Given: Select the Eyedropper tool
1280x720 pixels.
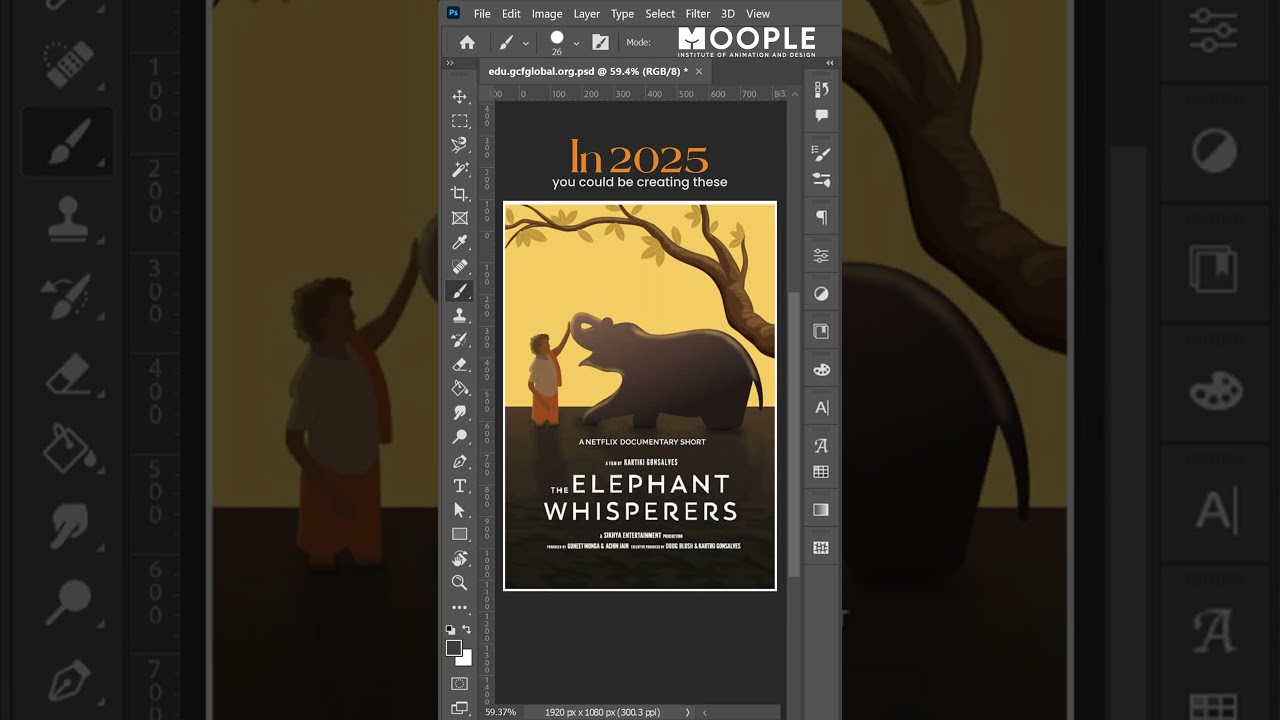Looking at the screenshot, I should pyautogui.click(x=460, y=243).
